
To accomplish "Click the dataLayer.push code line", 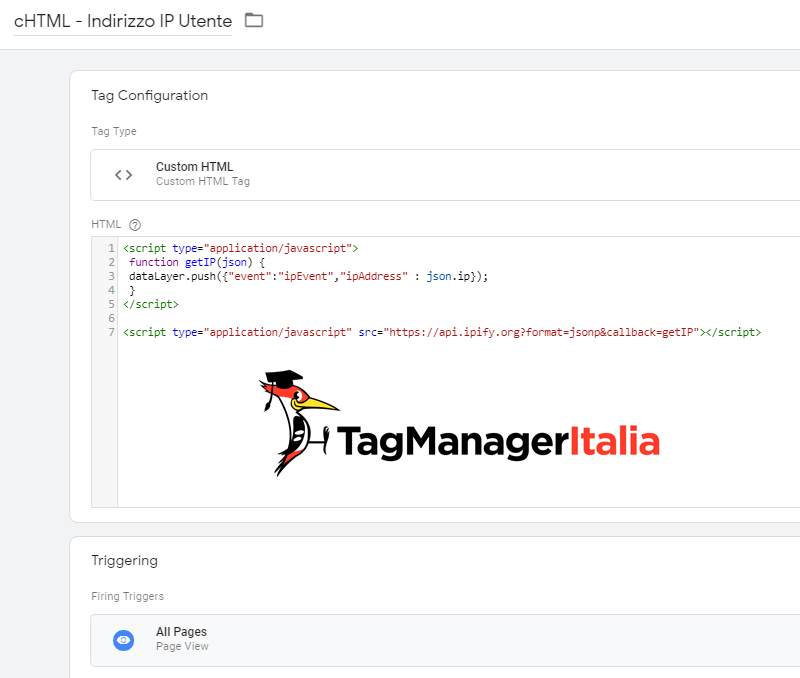I will coord(309,276).
